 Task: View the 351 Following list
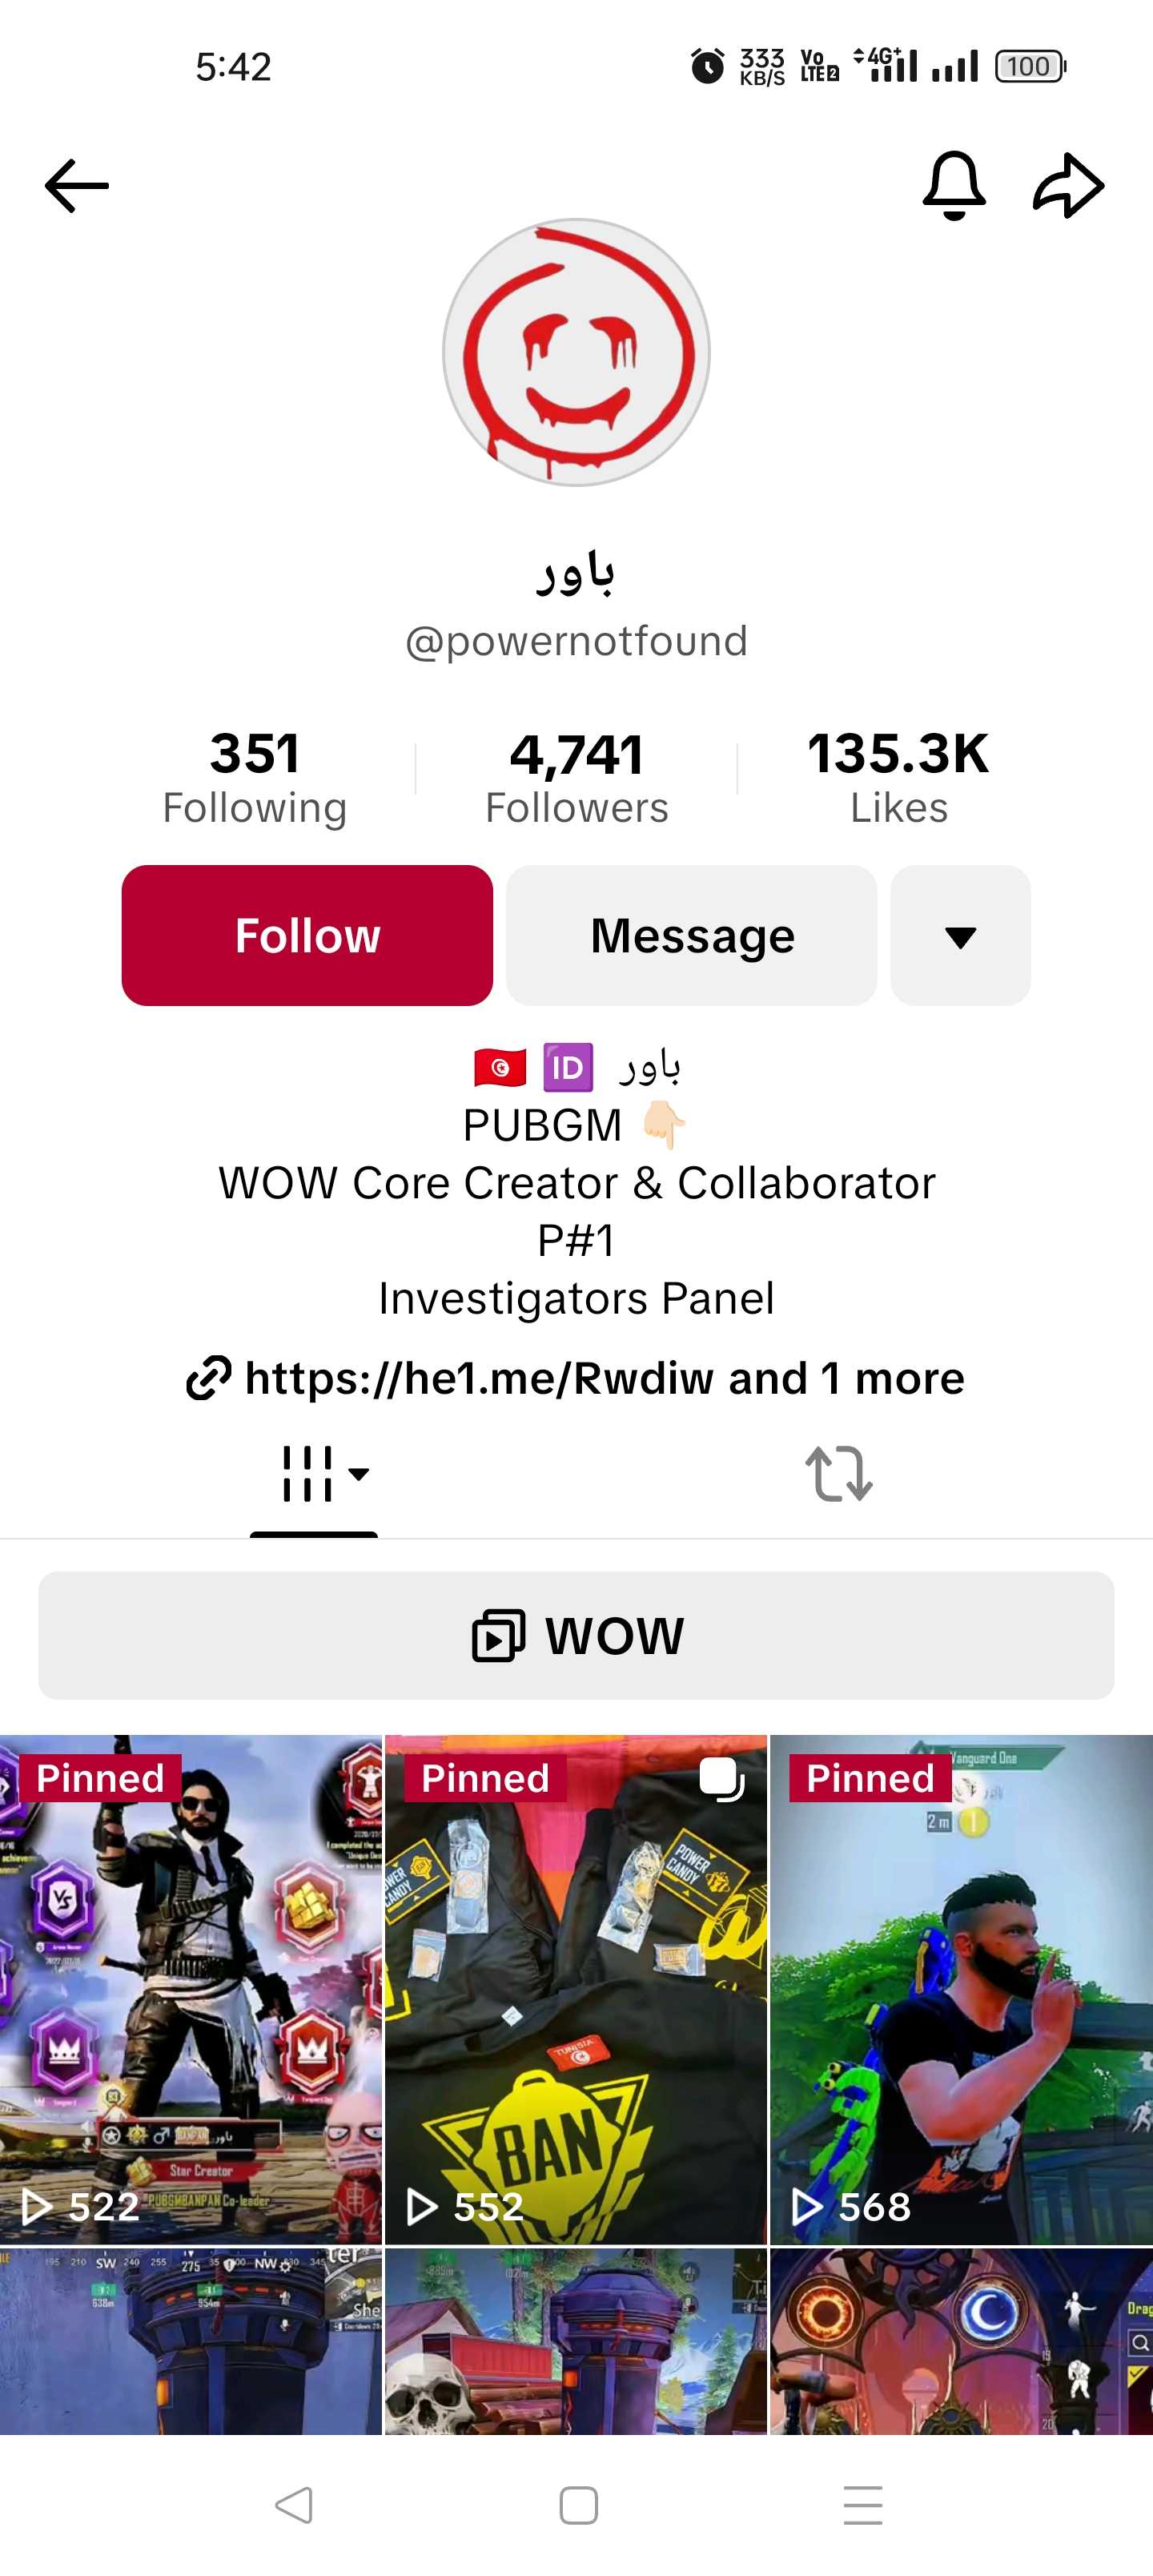click(255, 778)
